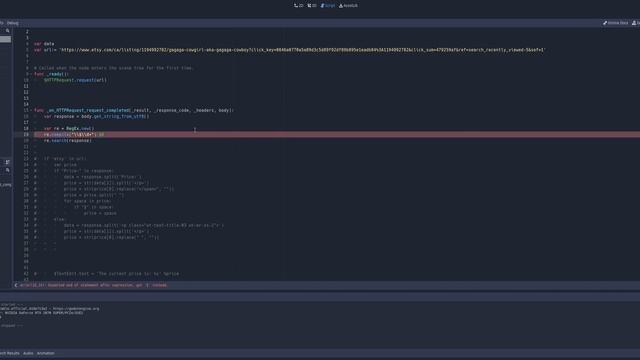The height and width of the screenshot is (360, 640).
Task: Click the NVIDIA GeForce output log line
Action: (x=42, y=313)
